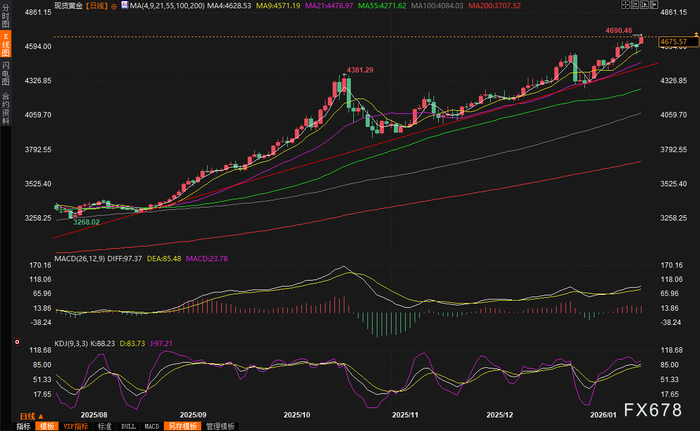Click the 【日线】 period label in title

point(97,6)
